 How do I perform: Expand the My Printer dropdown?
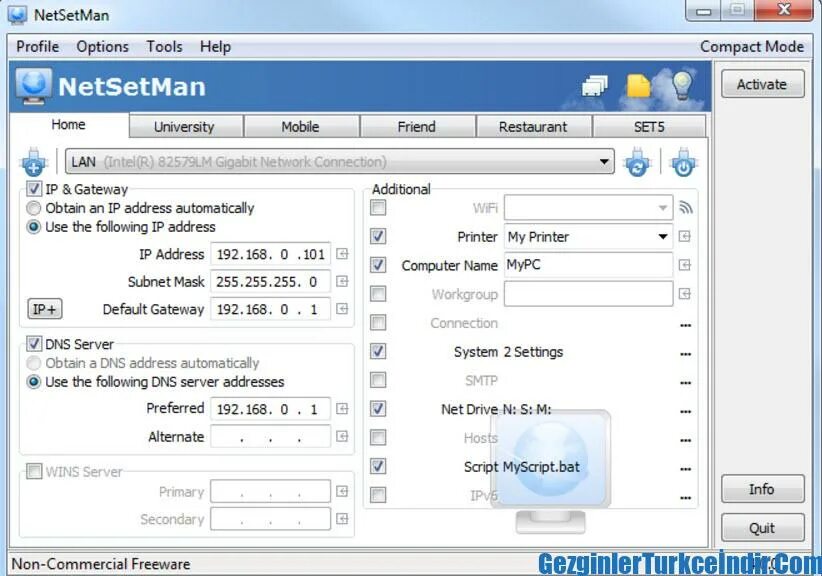663,236
